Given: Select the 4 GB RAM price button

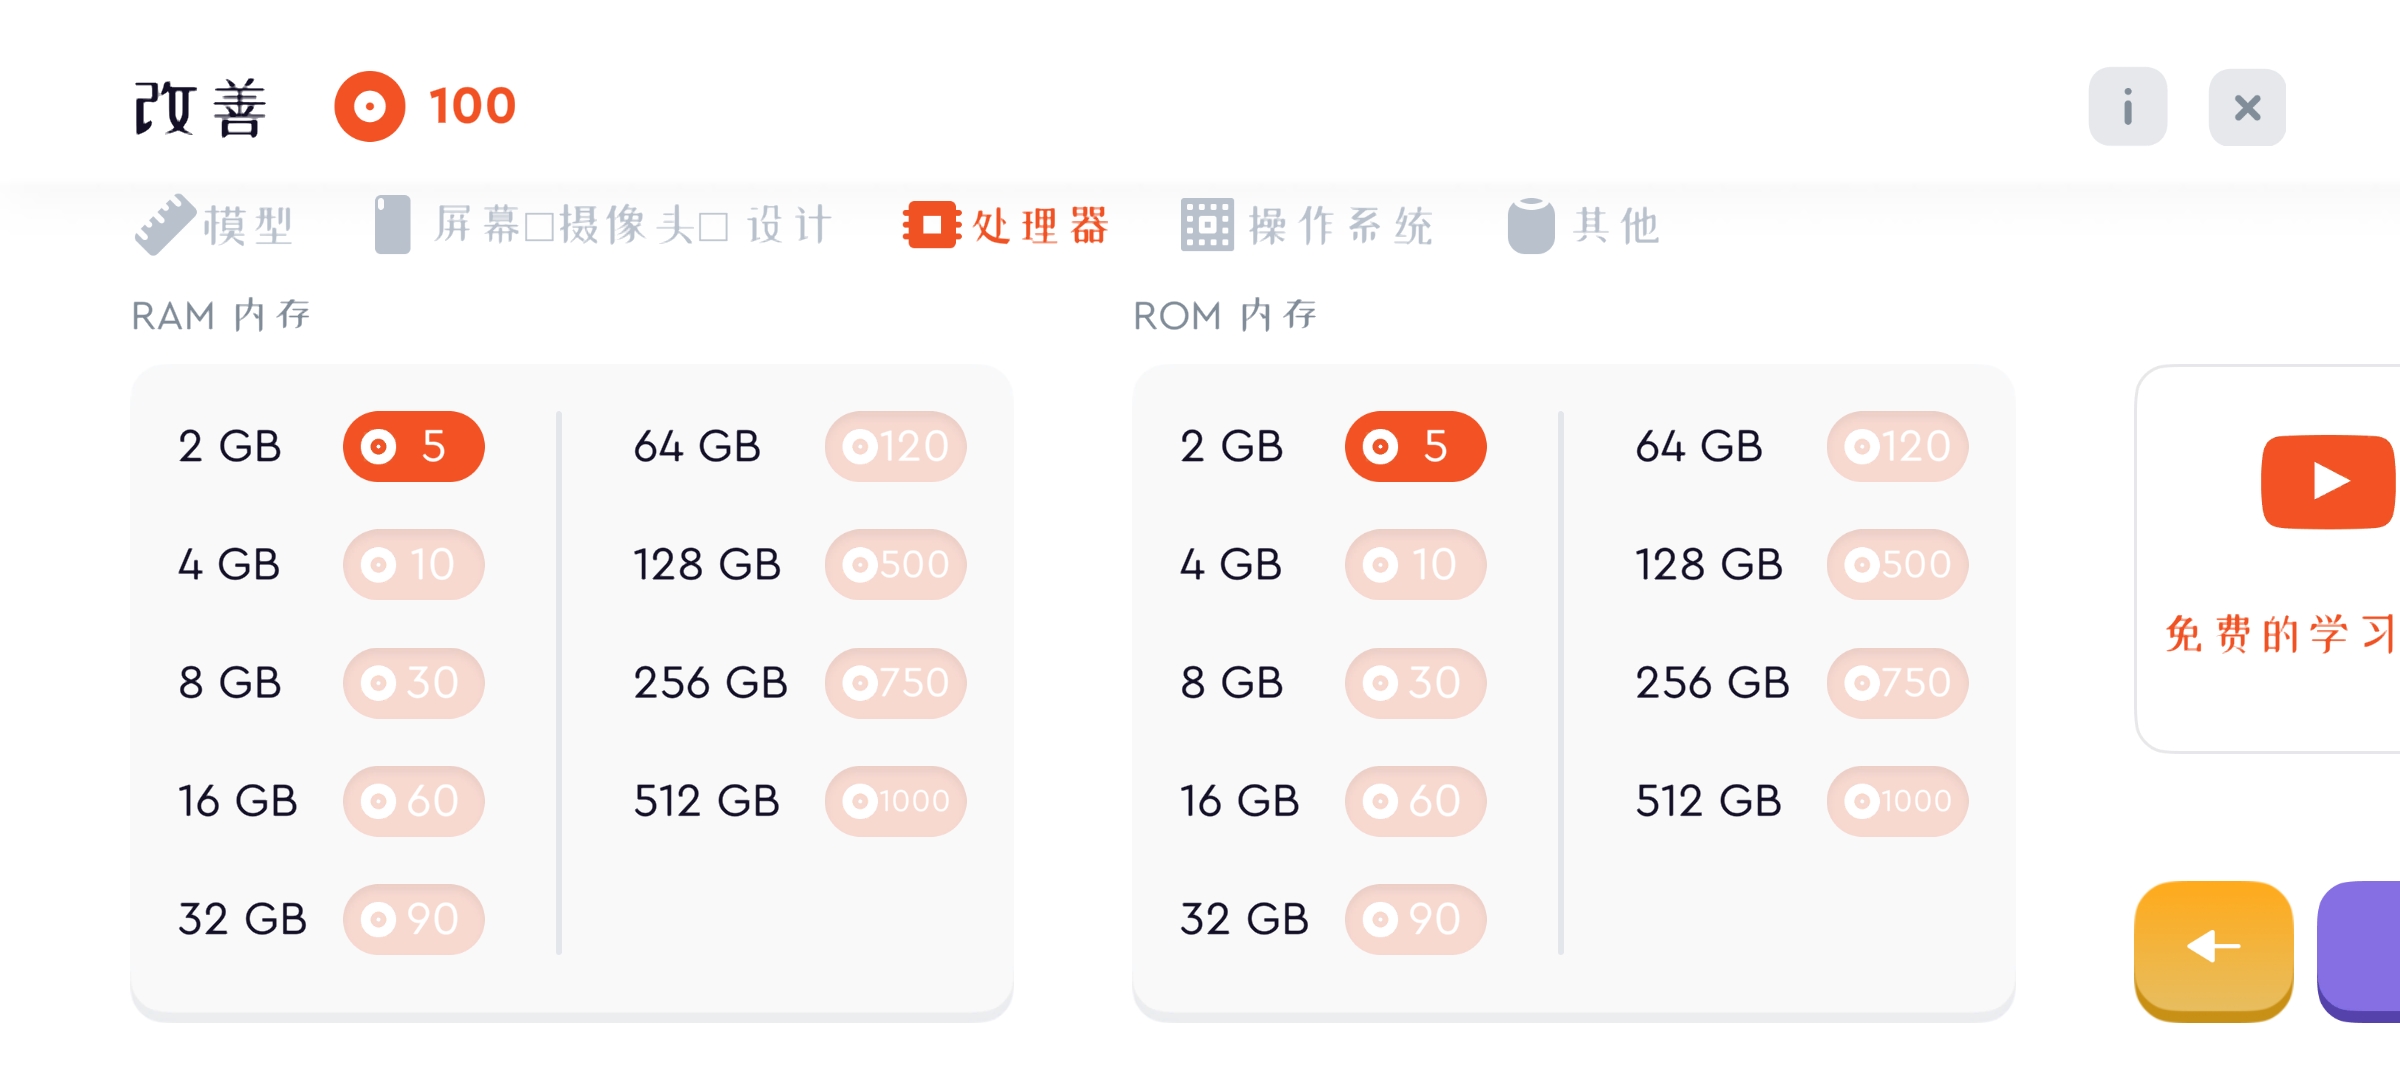Looking at the screenshot, I should point(413,564).
